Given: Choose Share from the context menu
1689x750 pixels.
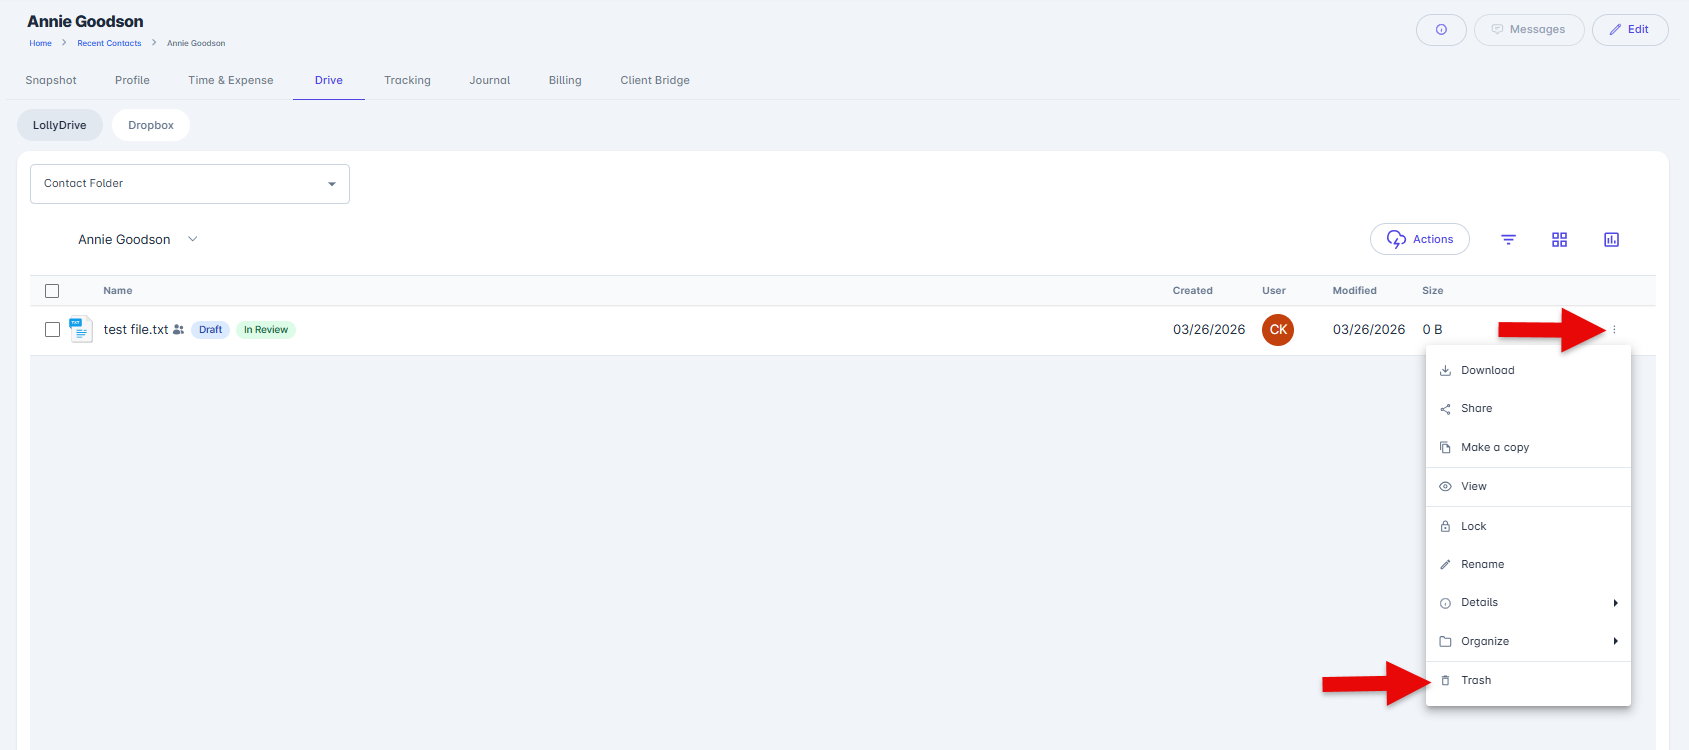Looking at the screenshot, I should [1528, 409].
